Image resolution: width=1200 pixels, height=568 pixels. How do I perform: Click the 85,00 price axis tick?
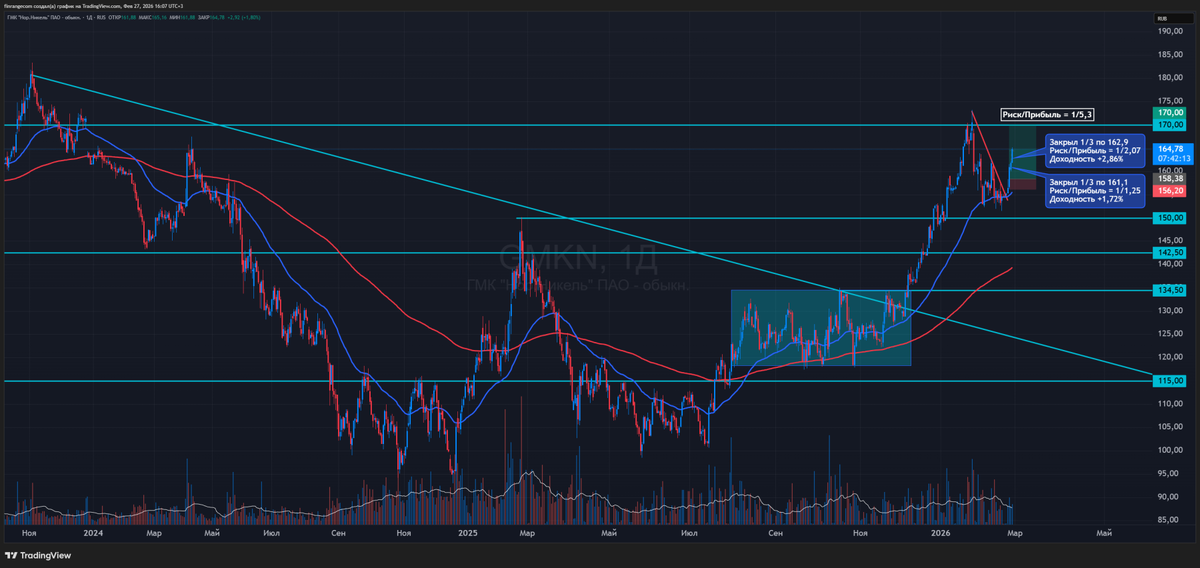[x=1169, y=520]
